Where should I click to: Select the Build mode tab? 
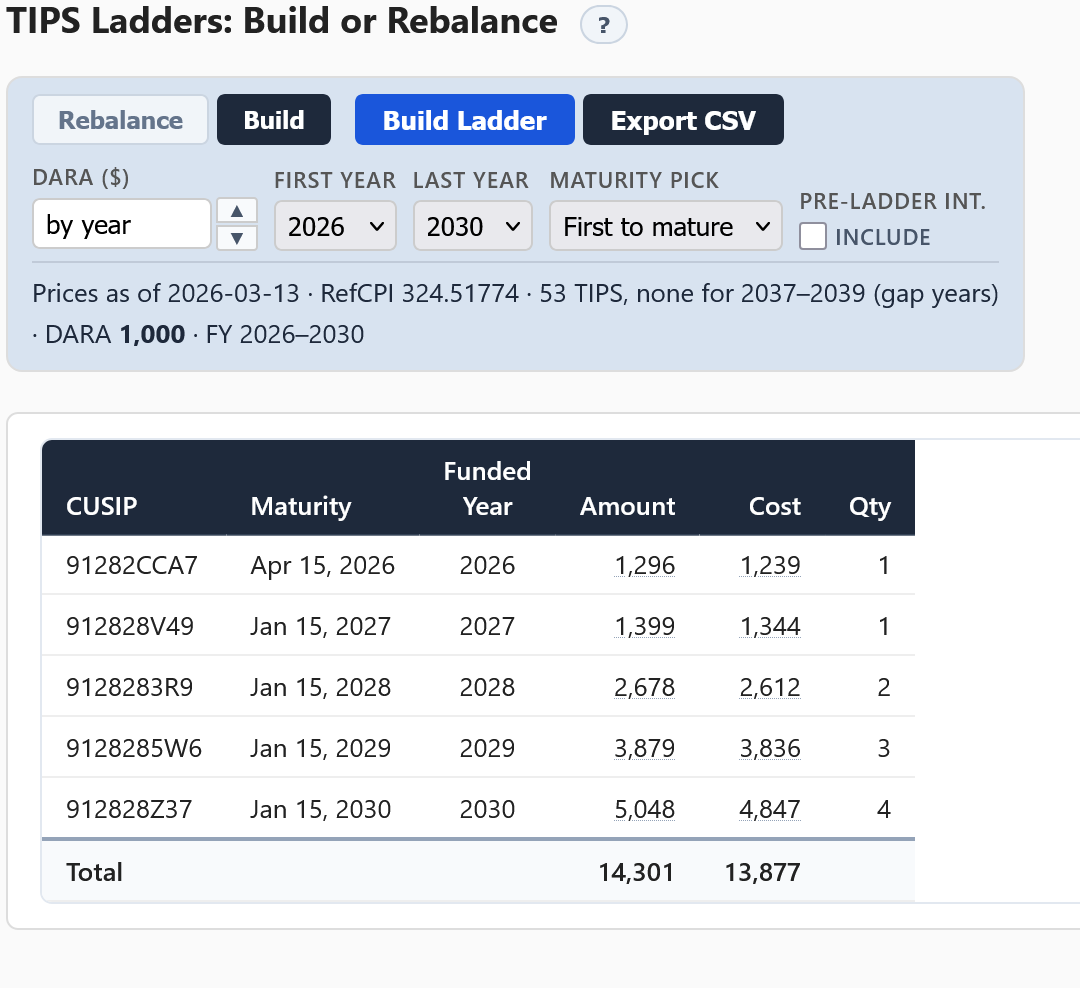tap(274, 120)
